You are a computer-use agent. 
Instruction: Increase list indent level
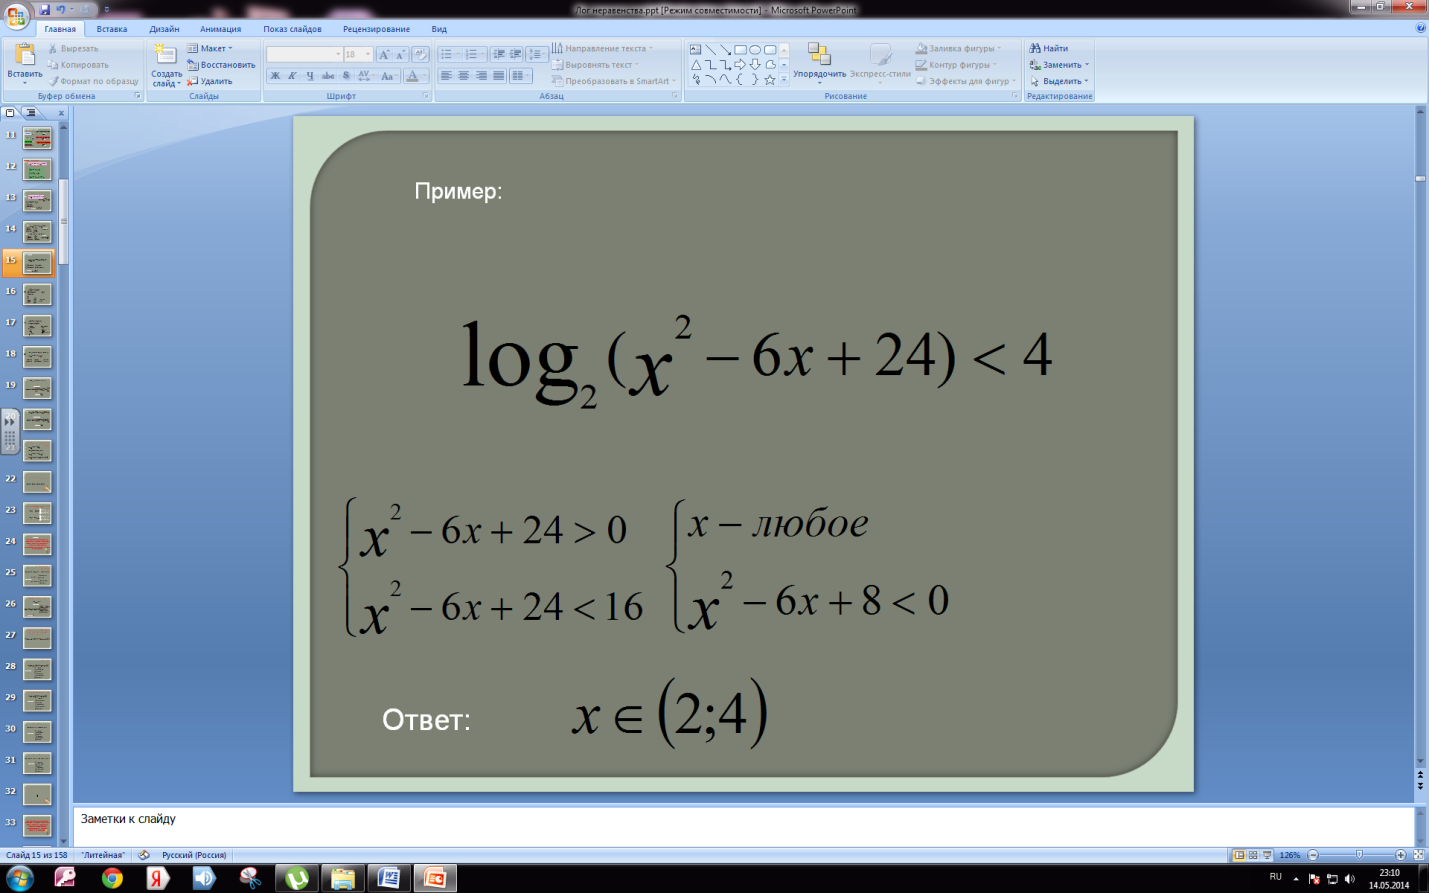(516, 54)
